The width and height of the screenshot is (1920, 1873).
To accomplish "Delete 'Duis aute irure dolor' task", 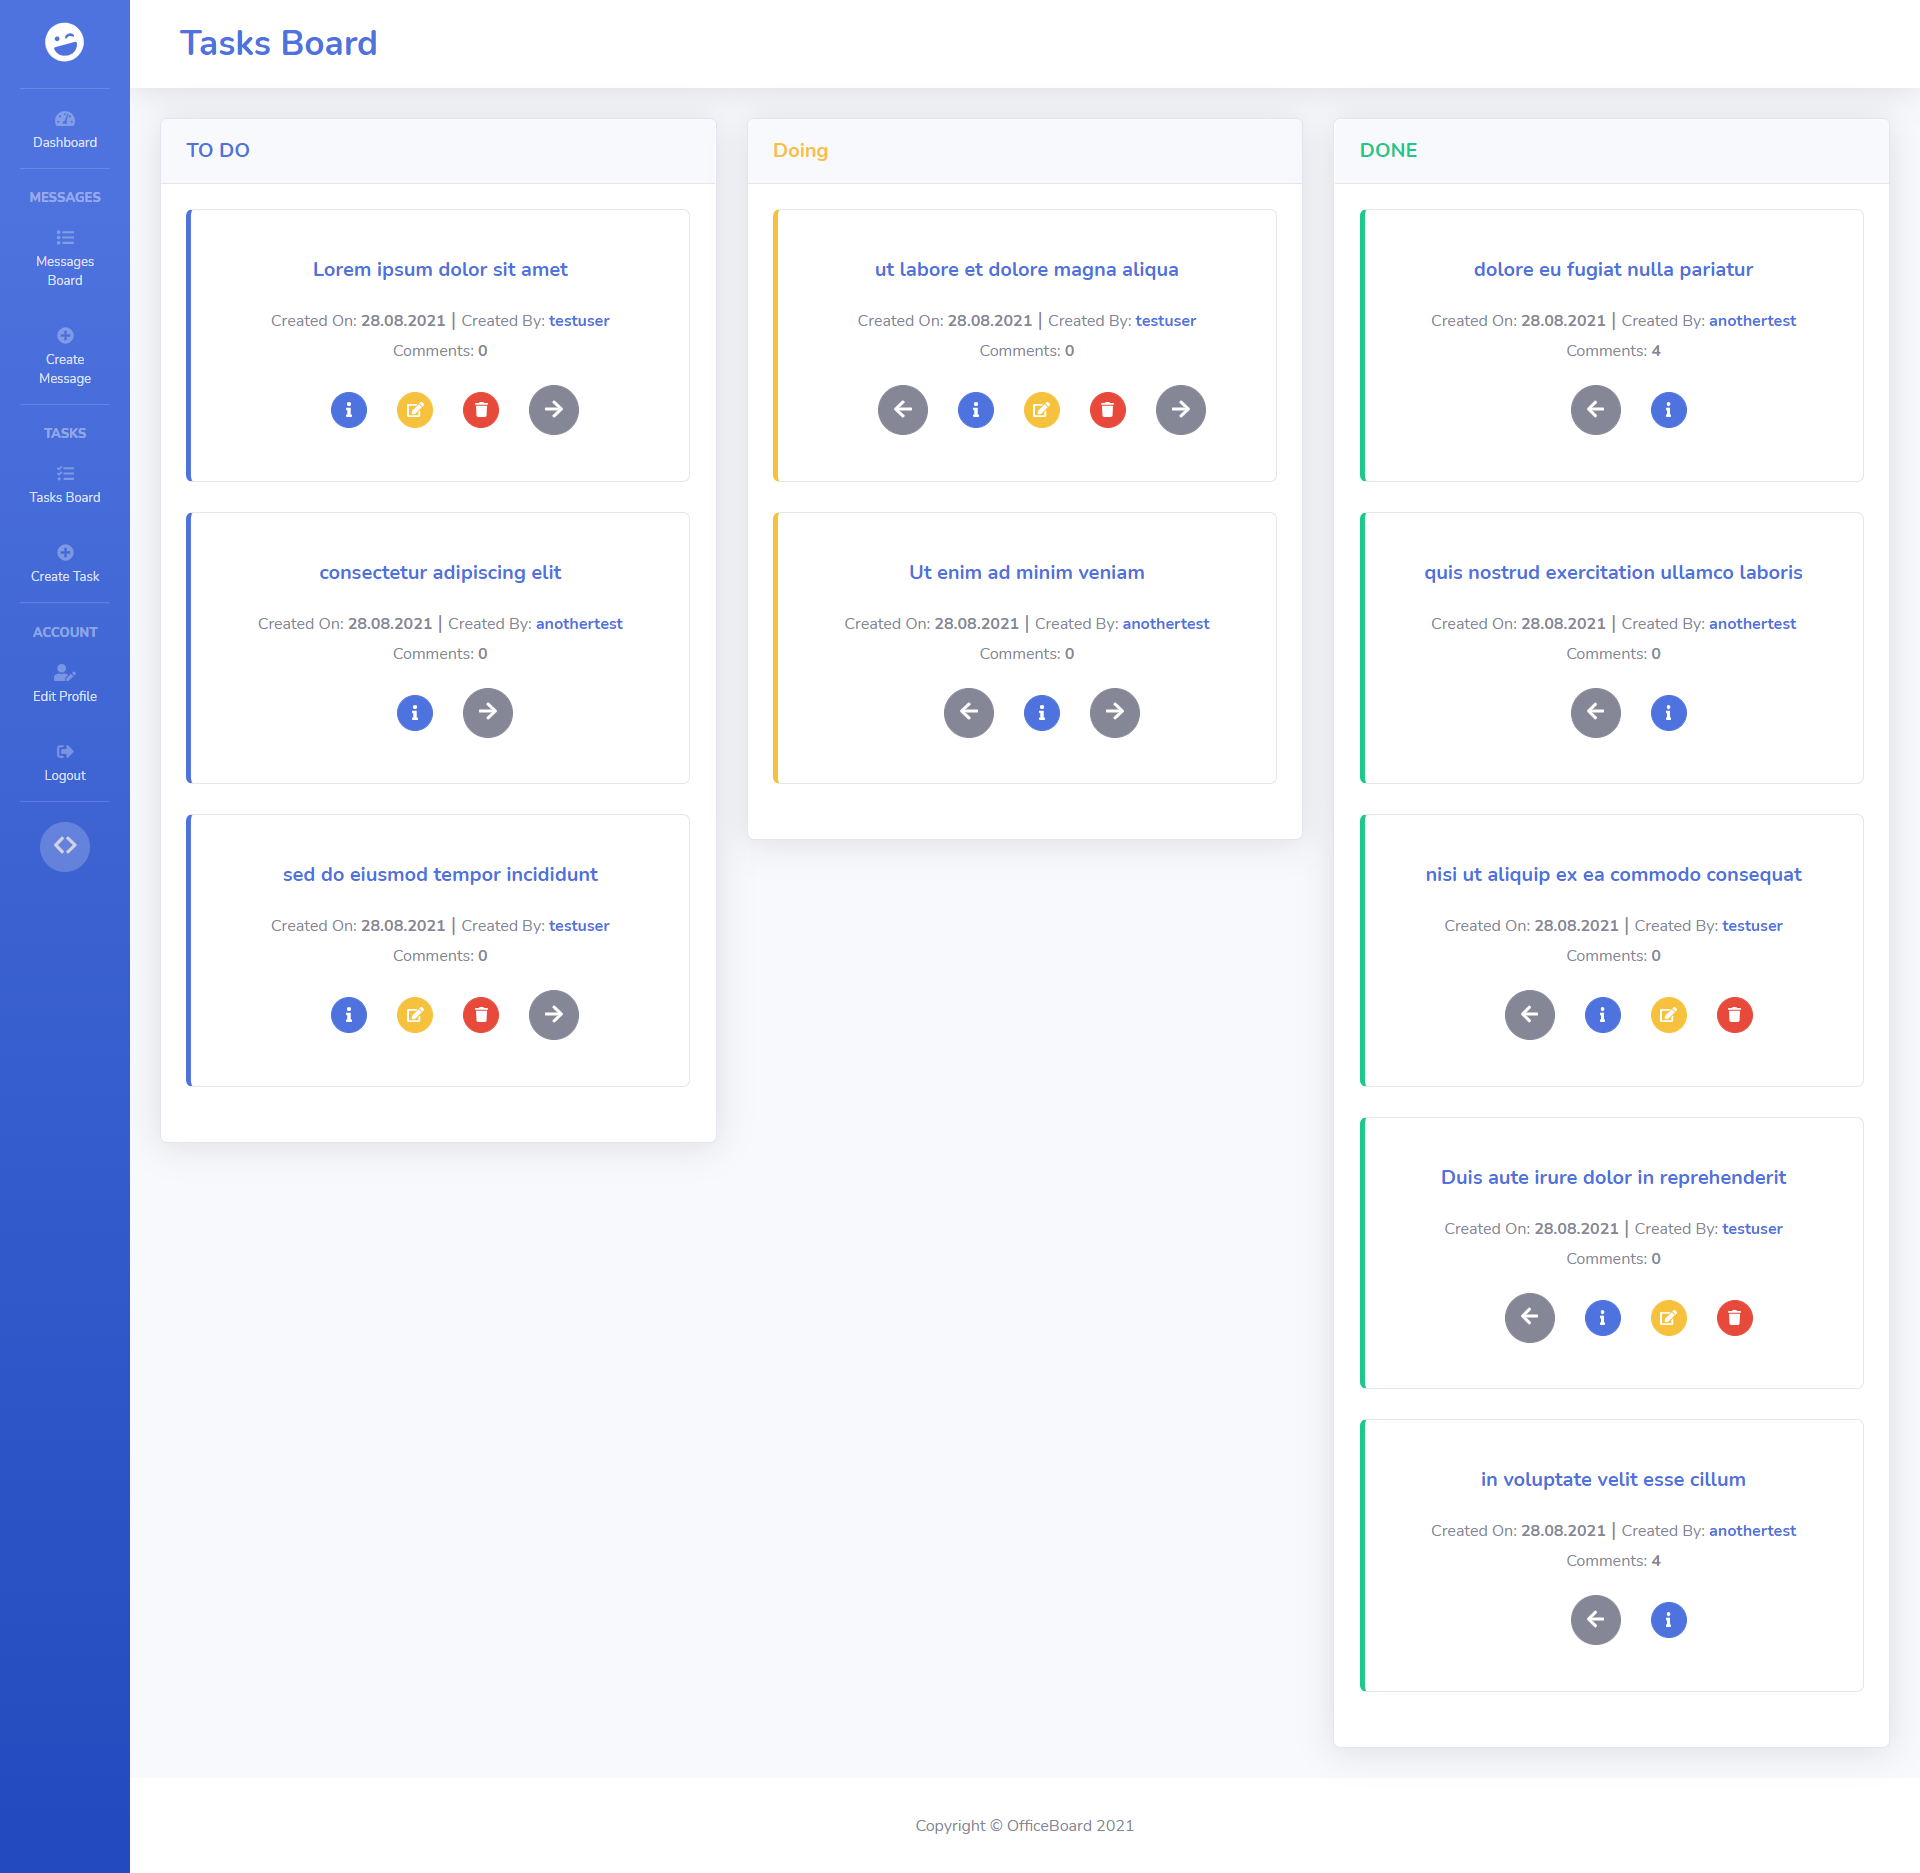I will tap(1734, 1318).
